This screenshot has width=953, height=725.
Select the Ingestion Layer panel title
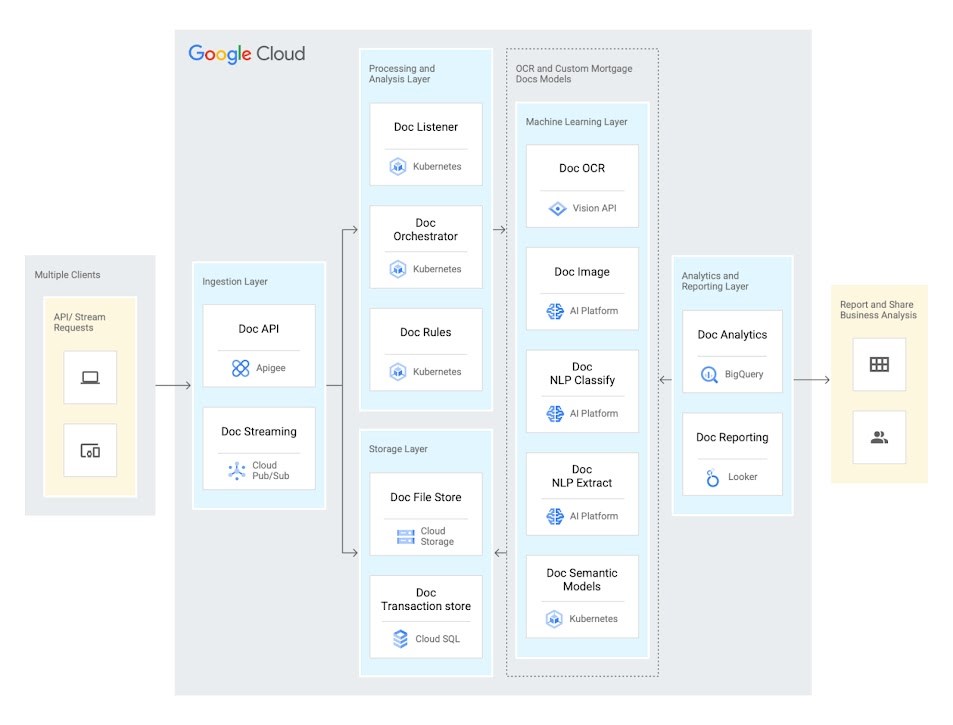click(235, 281)
